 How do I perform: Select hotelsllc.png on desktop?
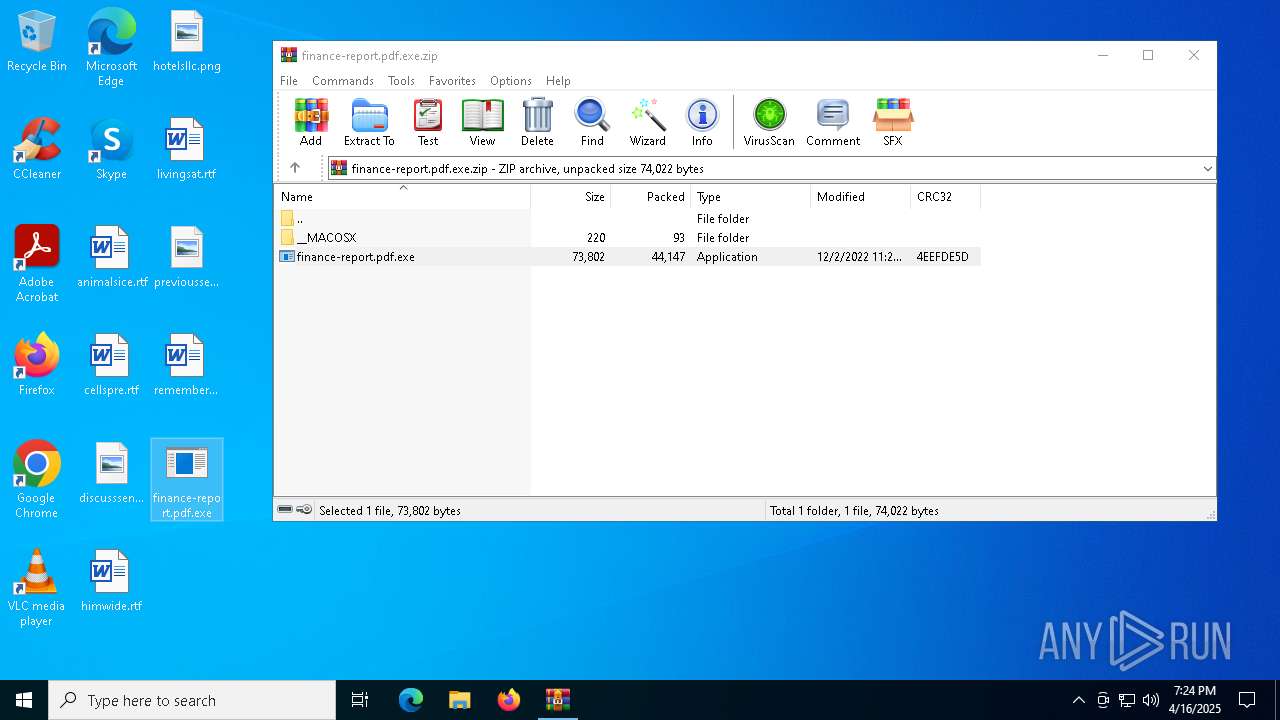187,41
